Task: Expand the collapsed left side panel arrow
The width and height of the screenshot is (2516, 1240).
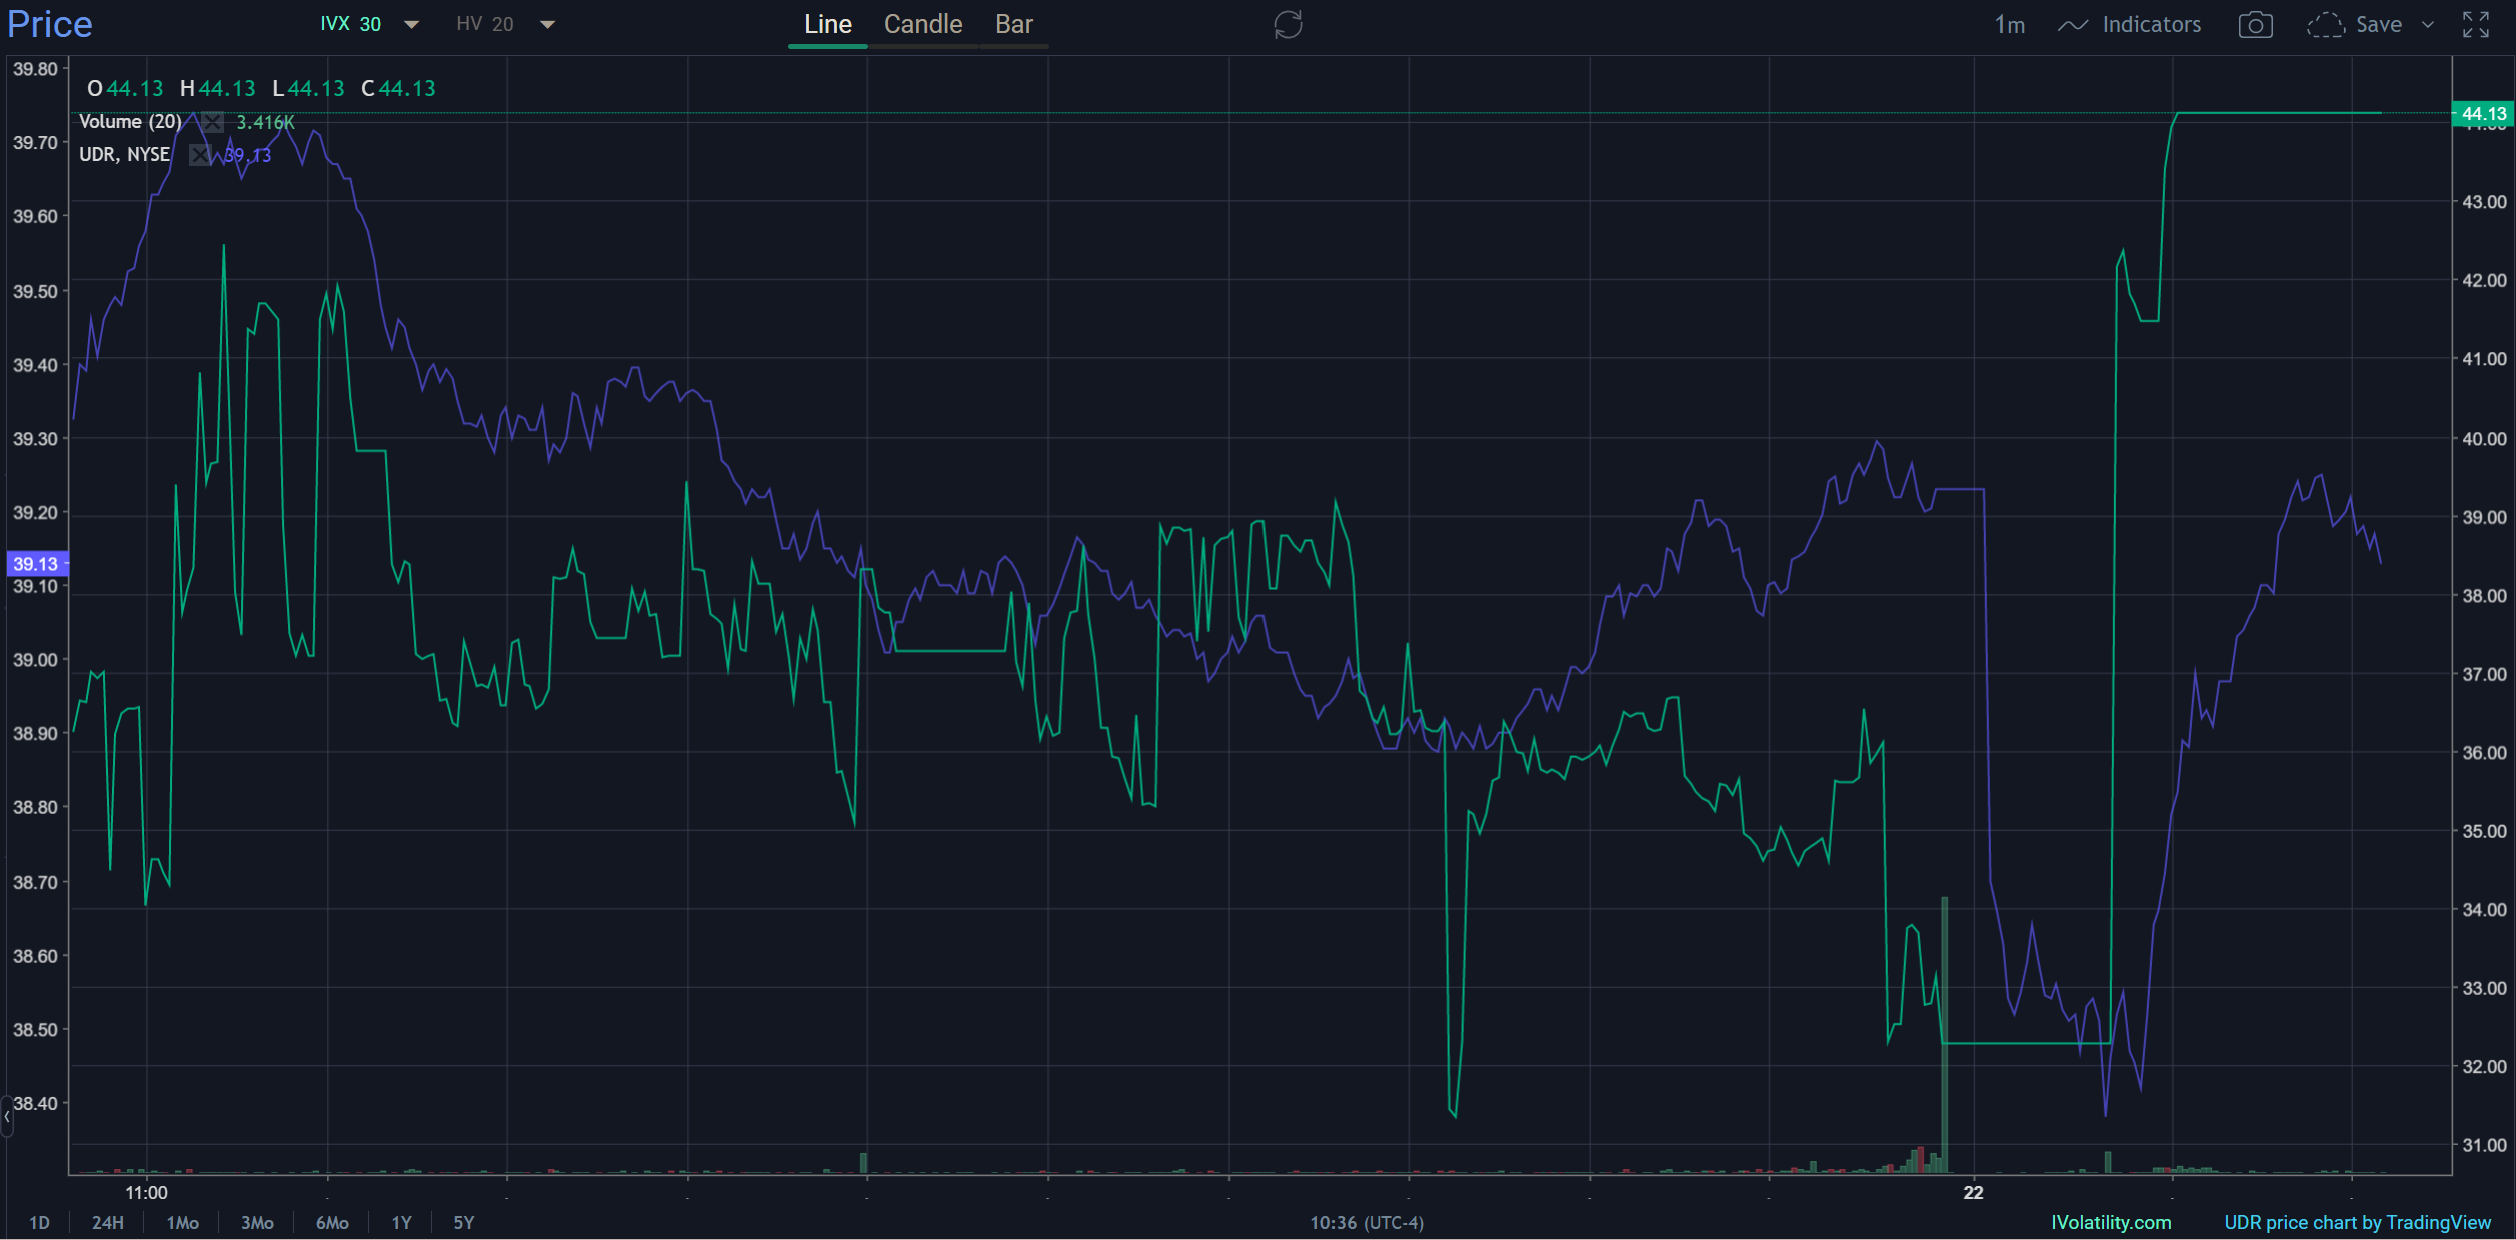Action: [6, 1116]
